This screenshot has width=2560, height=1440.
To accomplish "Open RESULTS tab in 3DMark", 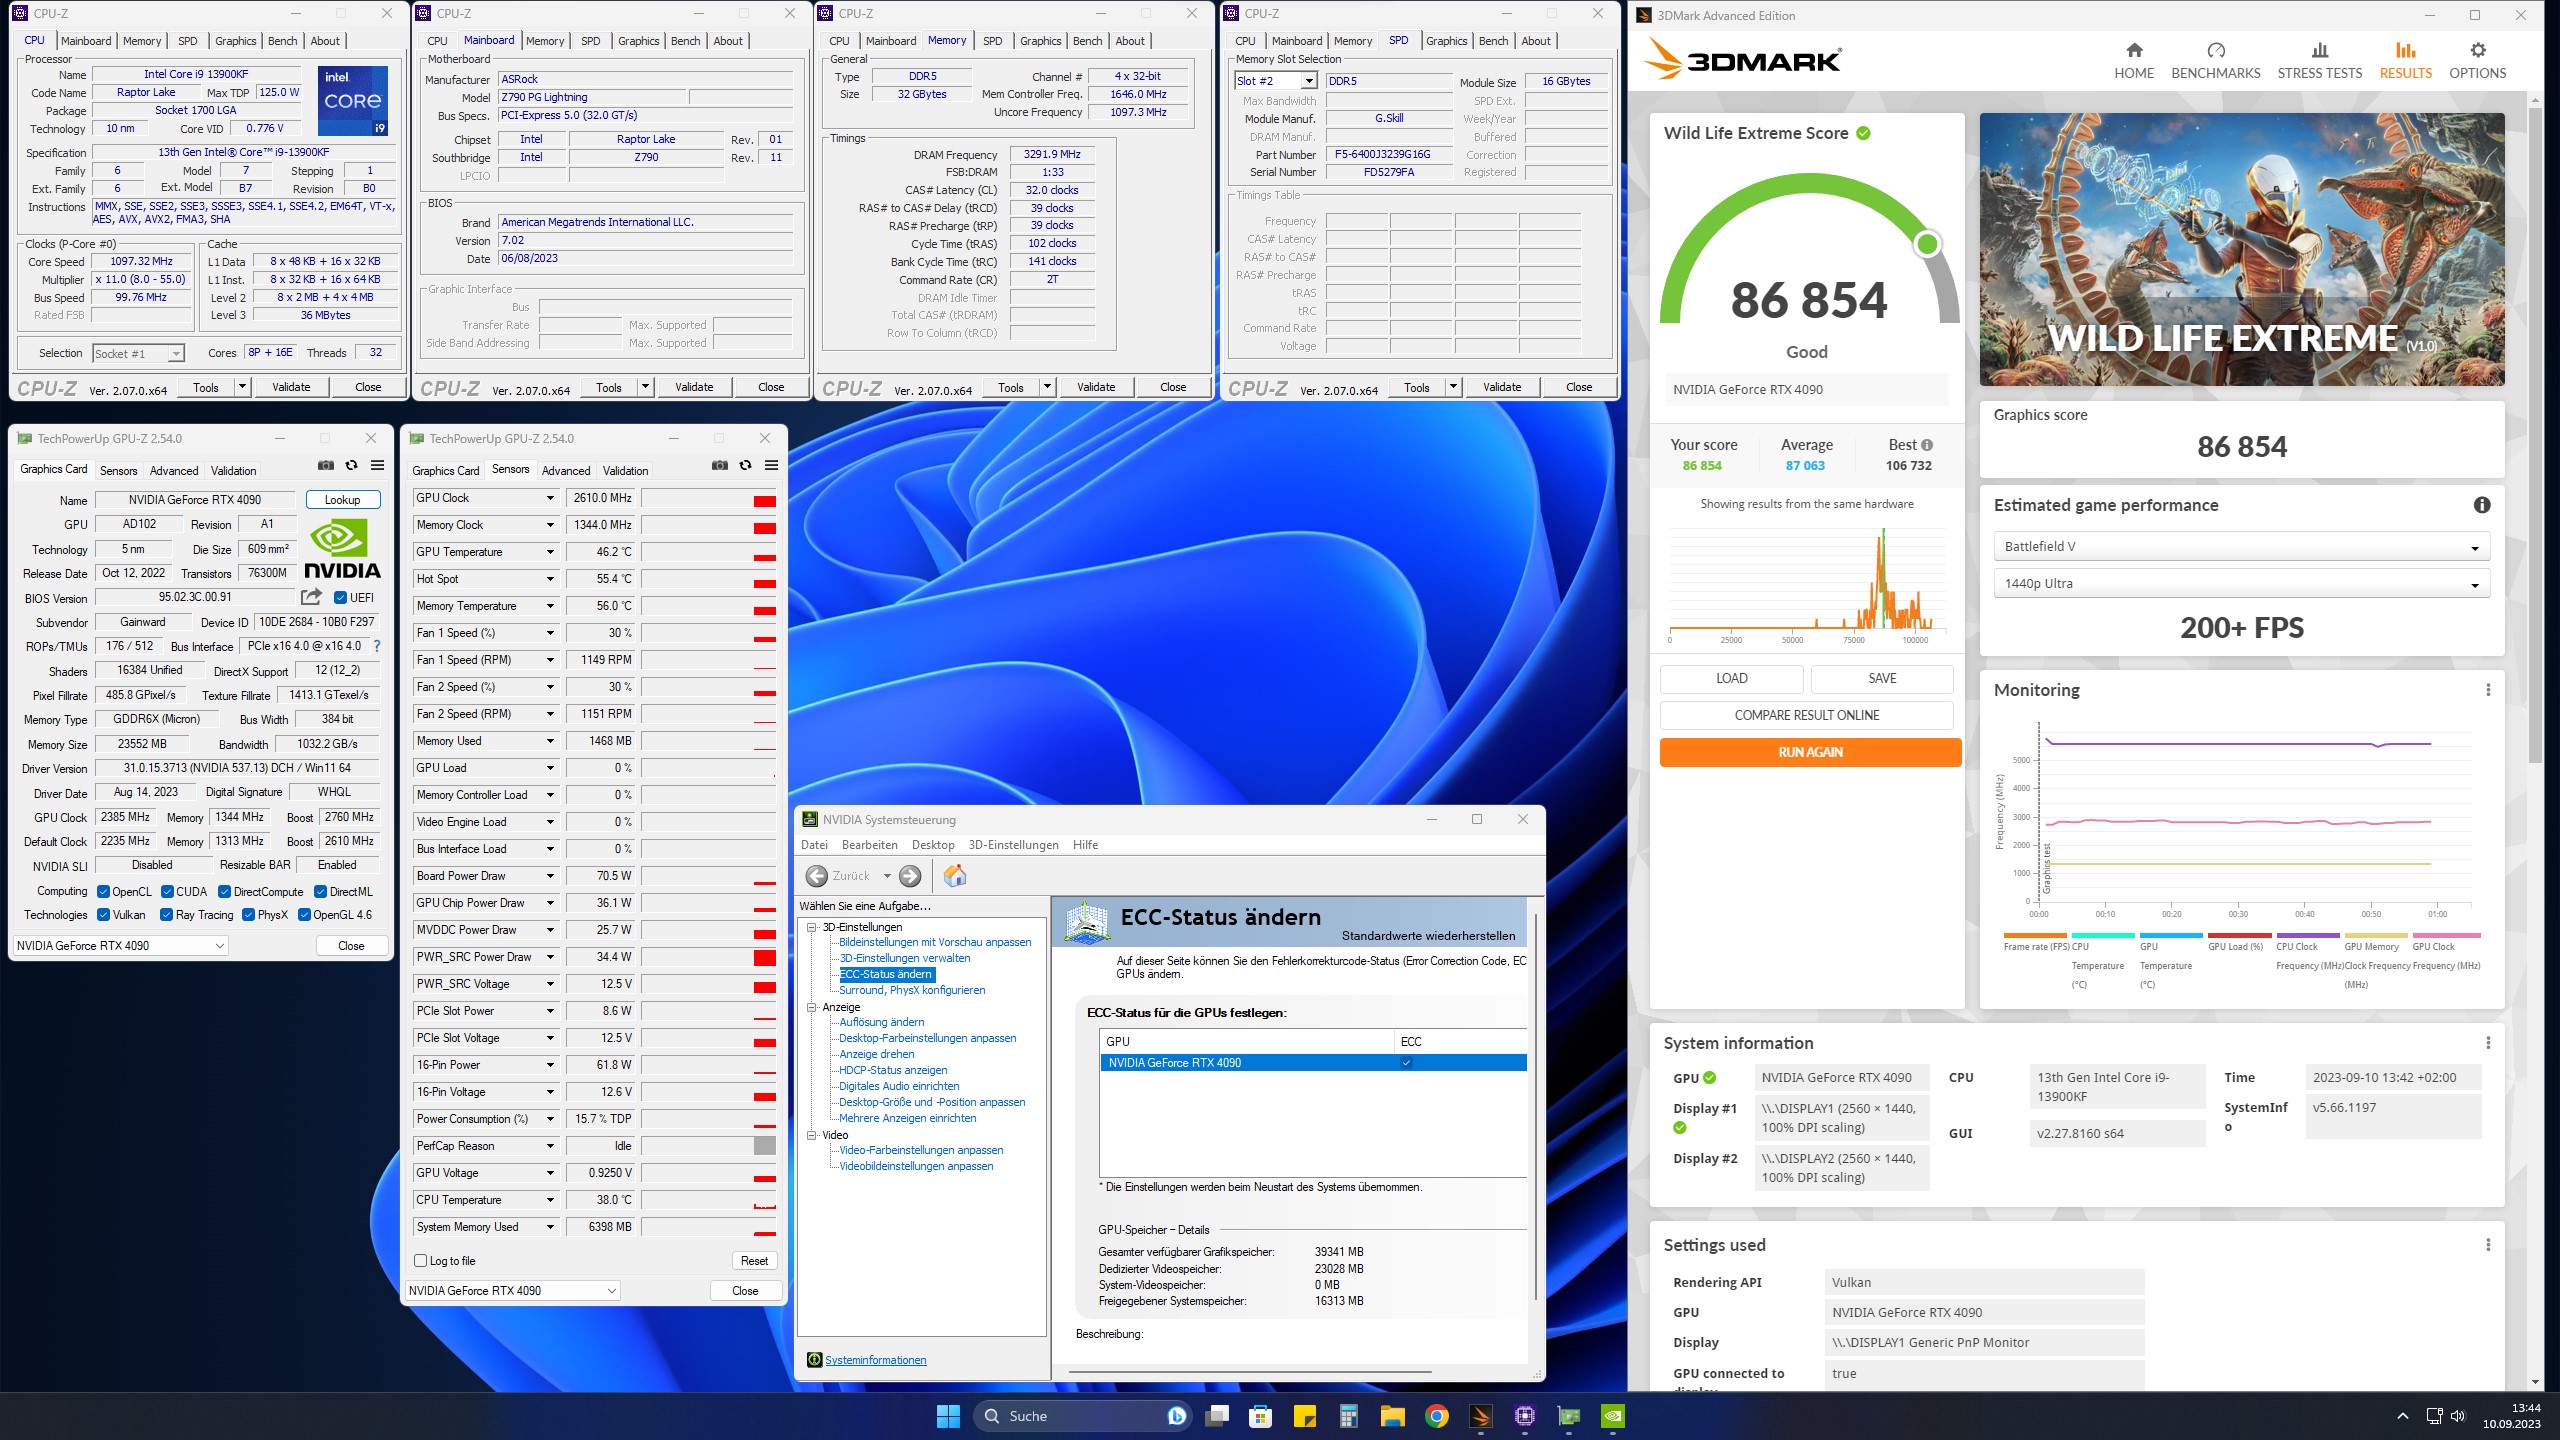I will (x=2405, y=61).
